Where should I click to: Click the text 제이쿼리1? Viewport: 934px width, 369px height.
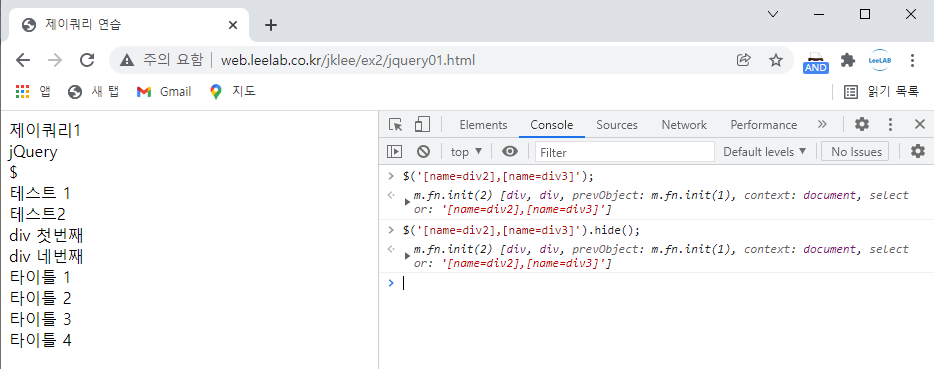click(x=45, y=130)
